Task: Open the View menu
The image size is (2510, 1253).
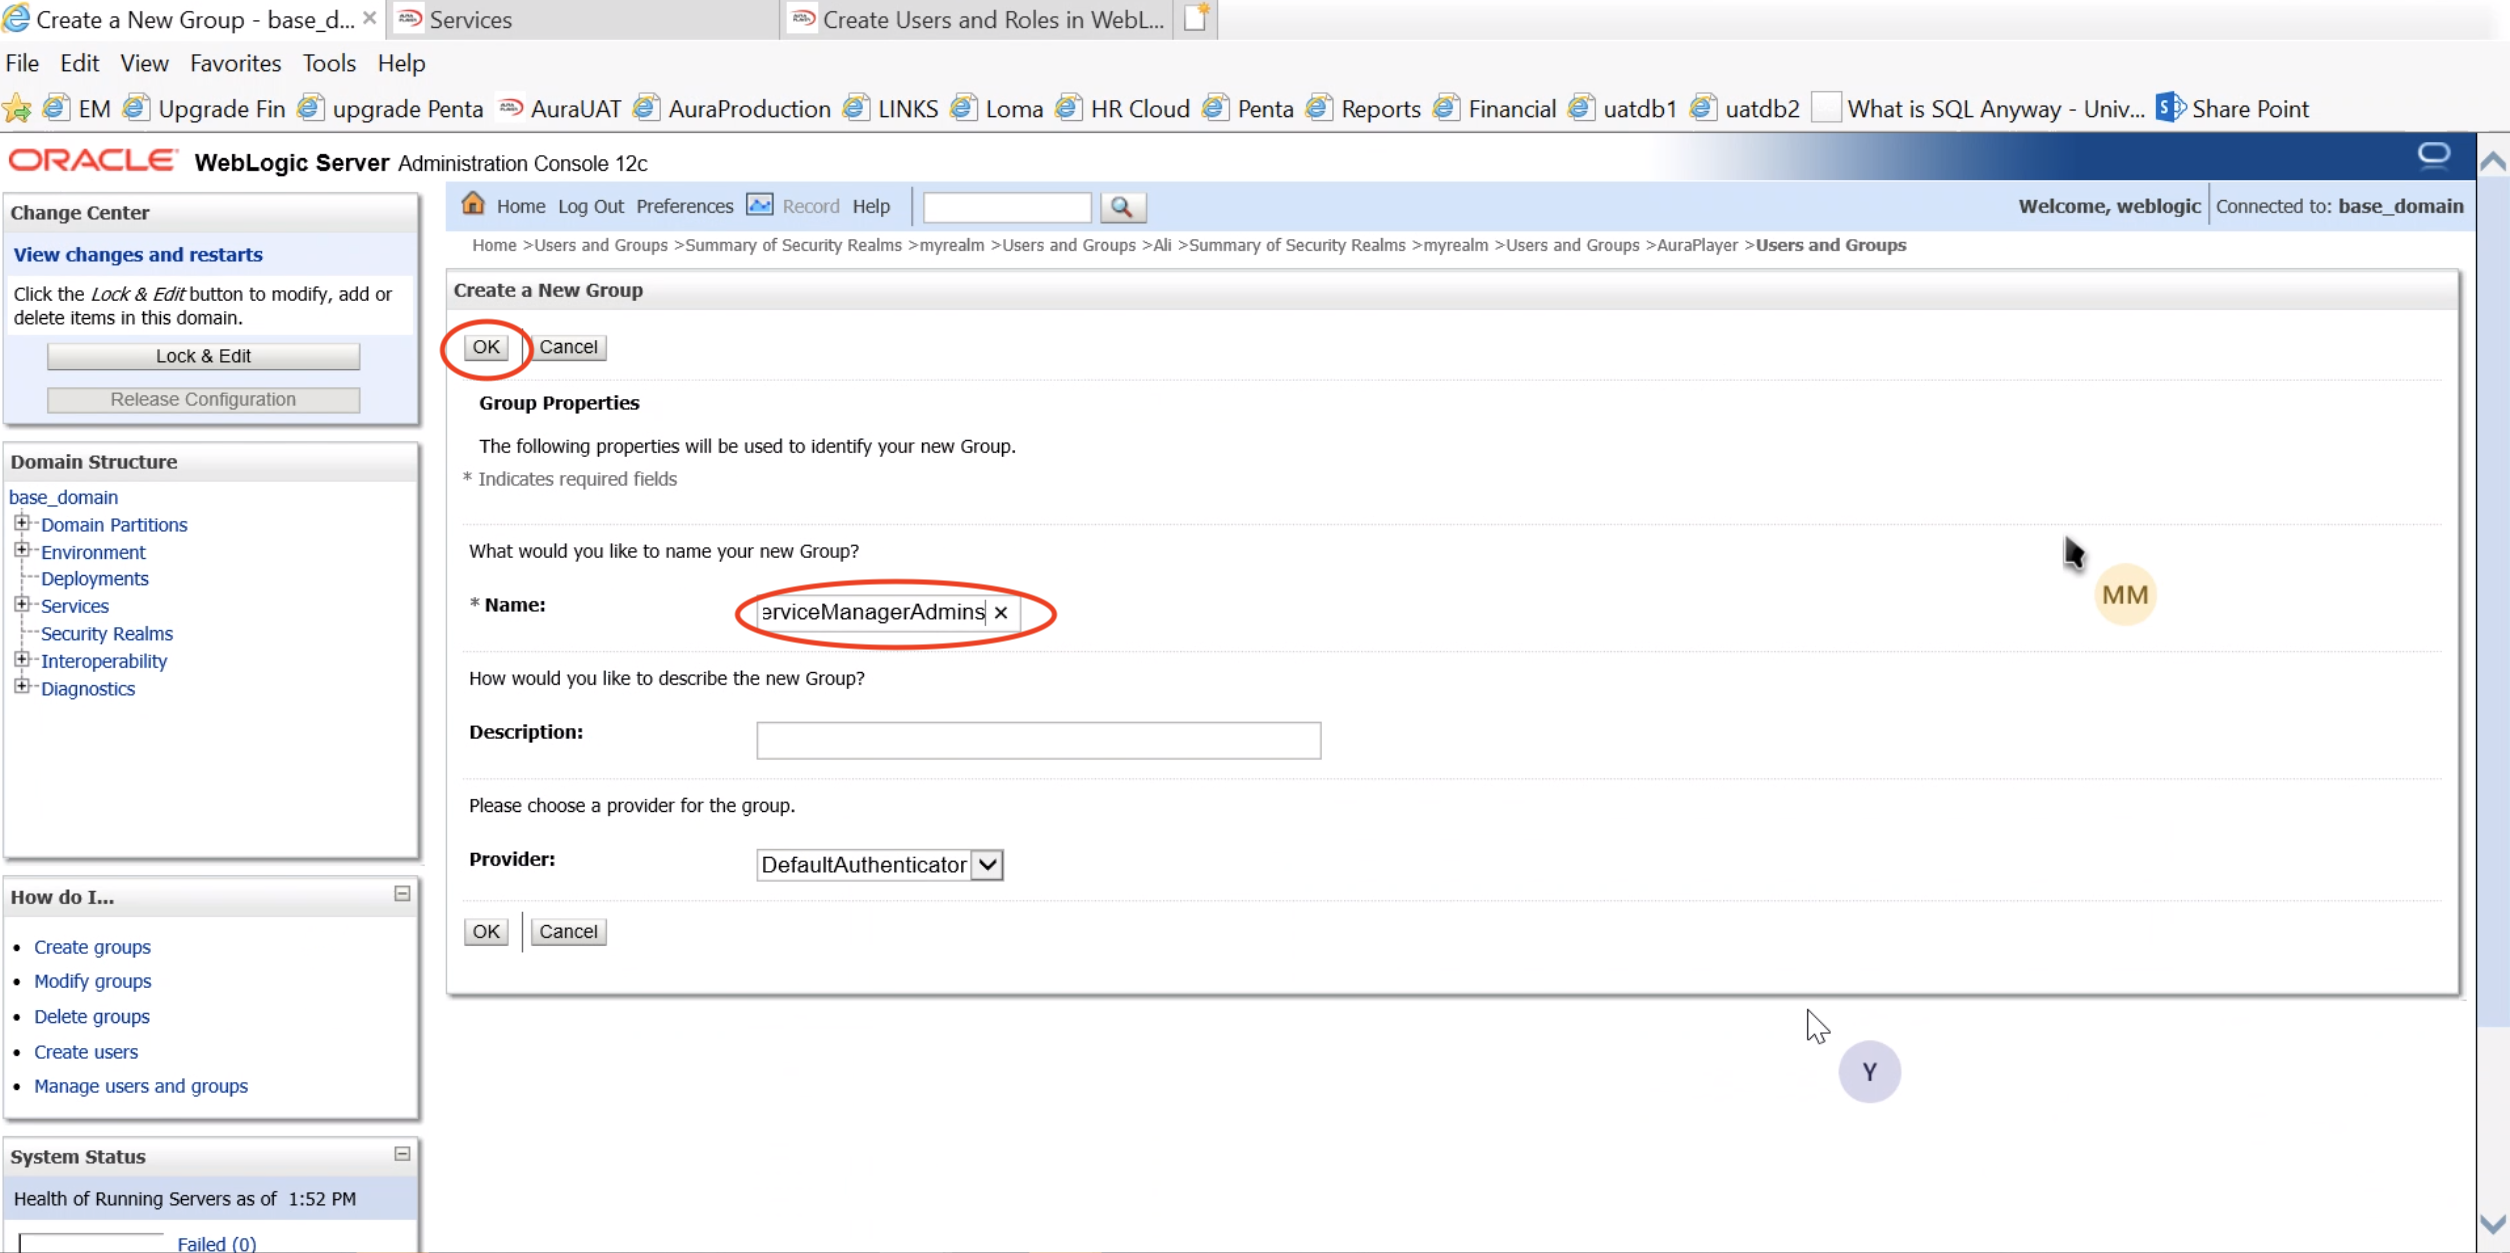Action: [144, 63]
